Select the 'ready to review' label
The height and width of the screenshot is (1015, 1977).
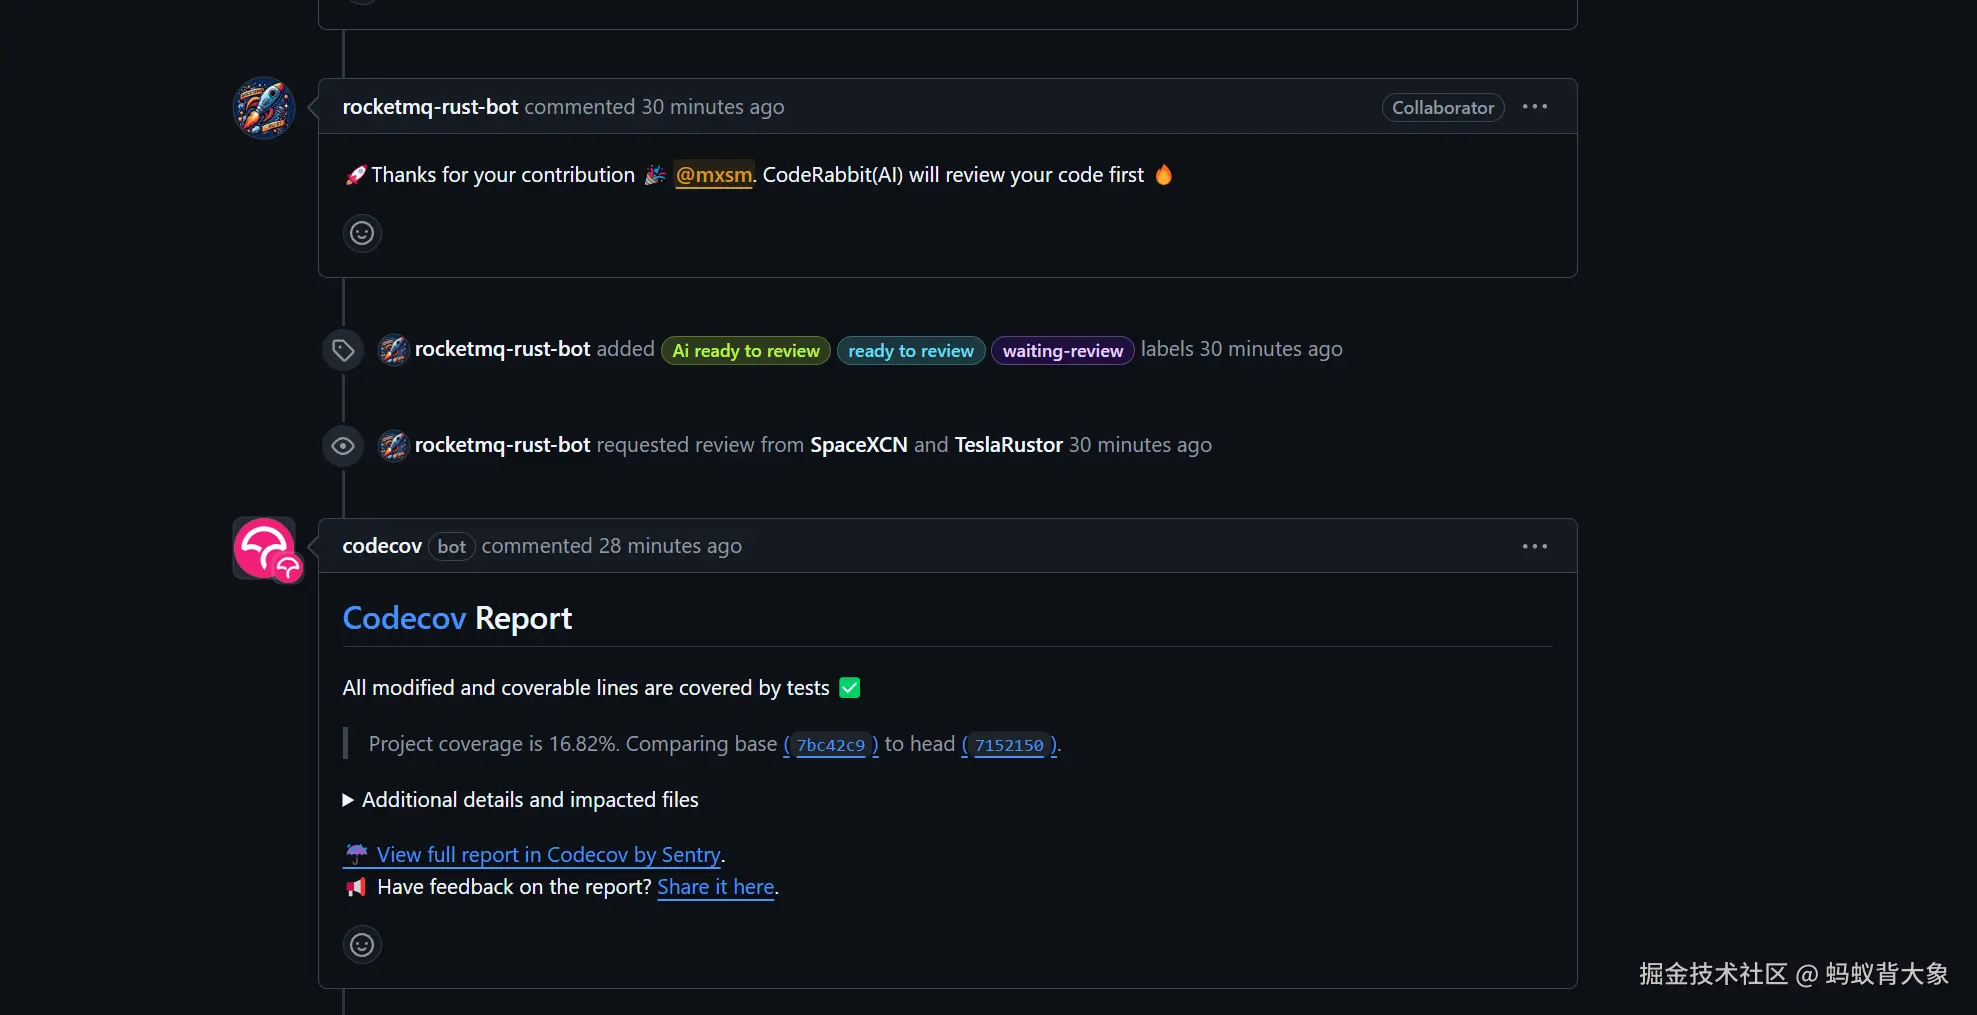click(x=911, y=351)
